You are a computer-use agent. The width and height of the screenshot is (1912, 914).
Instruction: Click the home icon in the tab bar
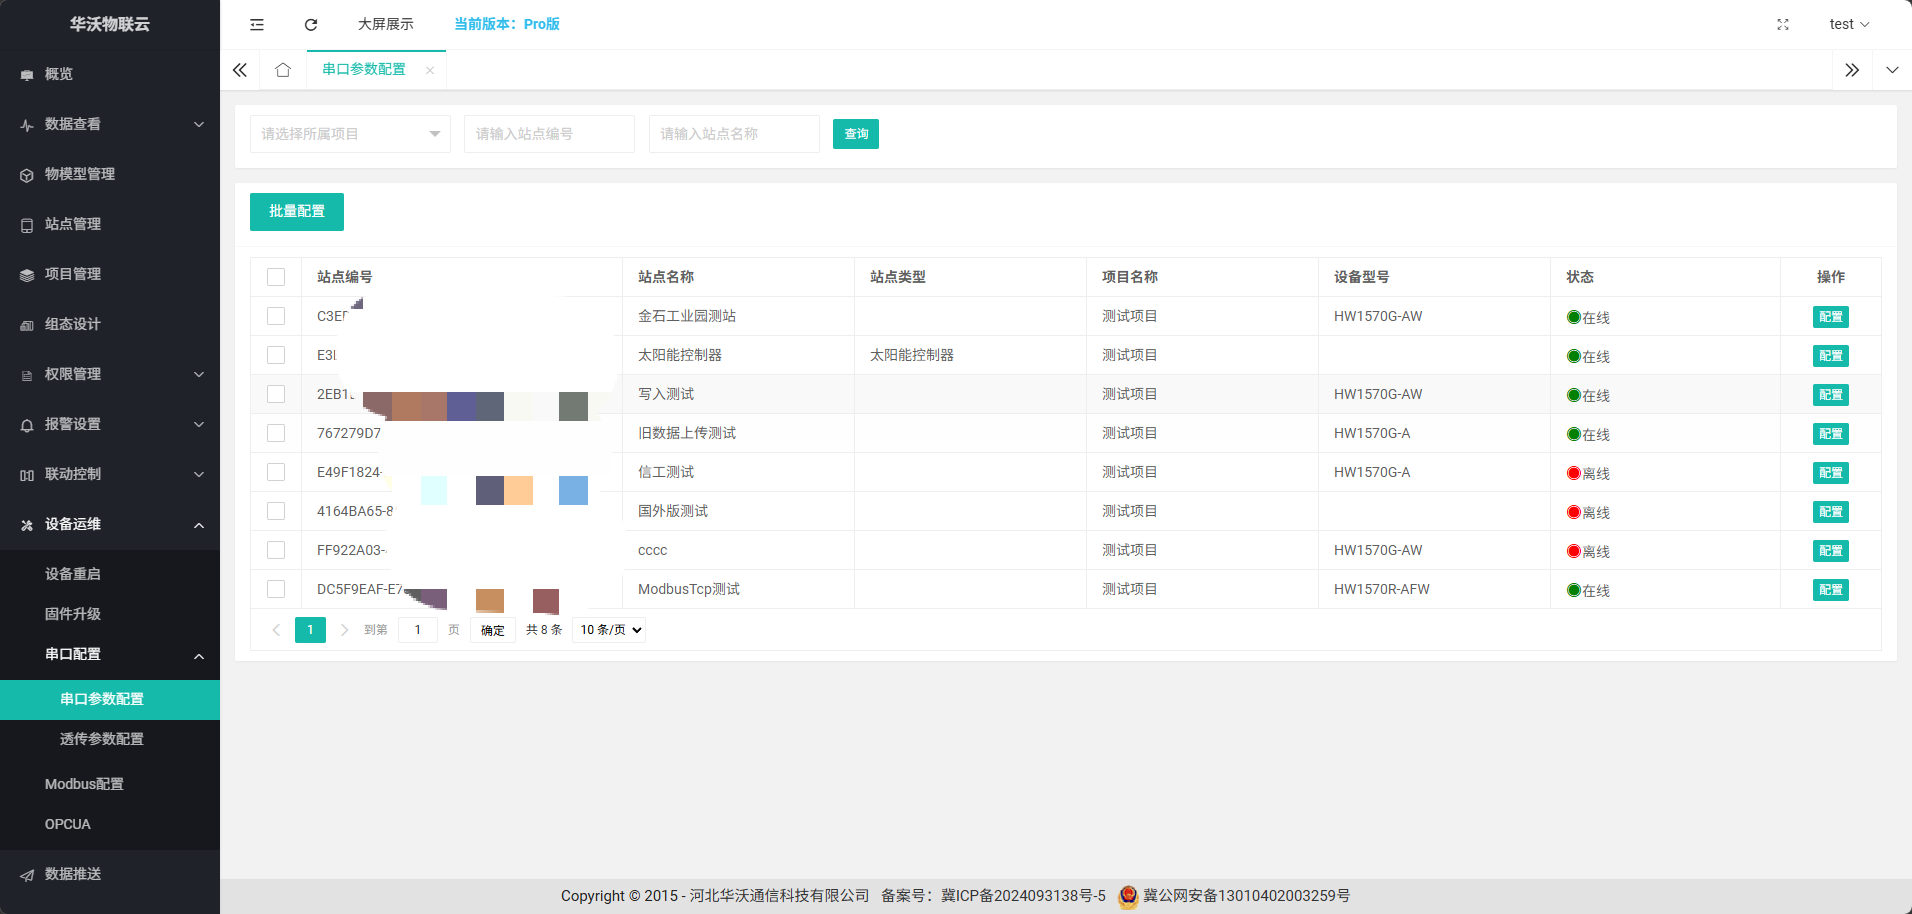point(283,69)
